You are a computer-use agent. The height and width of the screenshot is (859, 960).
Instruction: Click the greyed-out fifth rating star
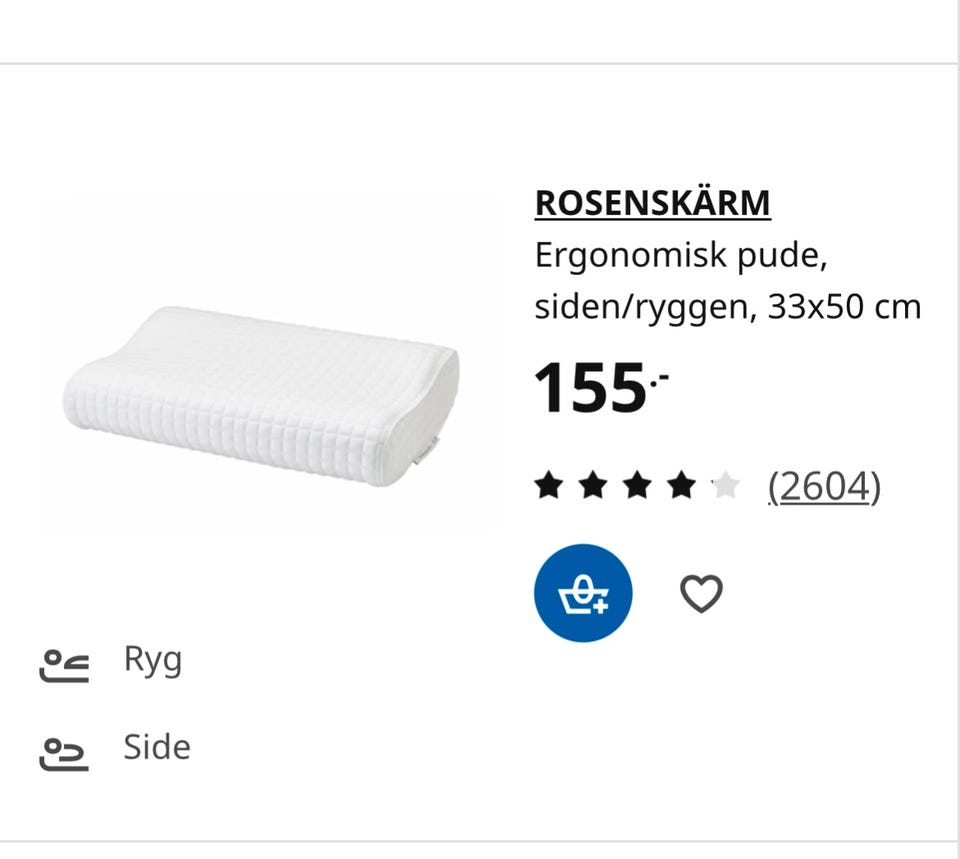tap(725, 487)
